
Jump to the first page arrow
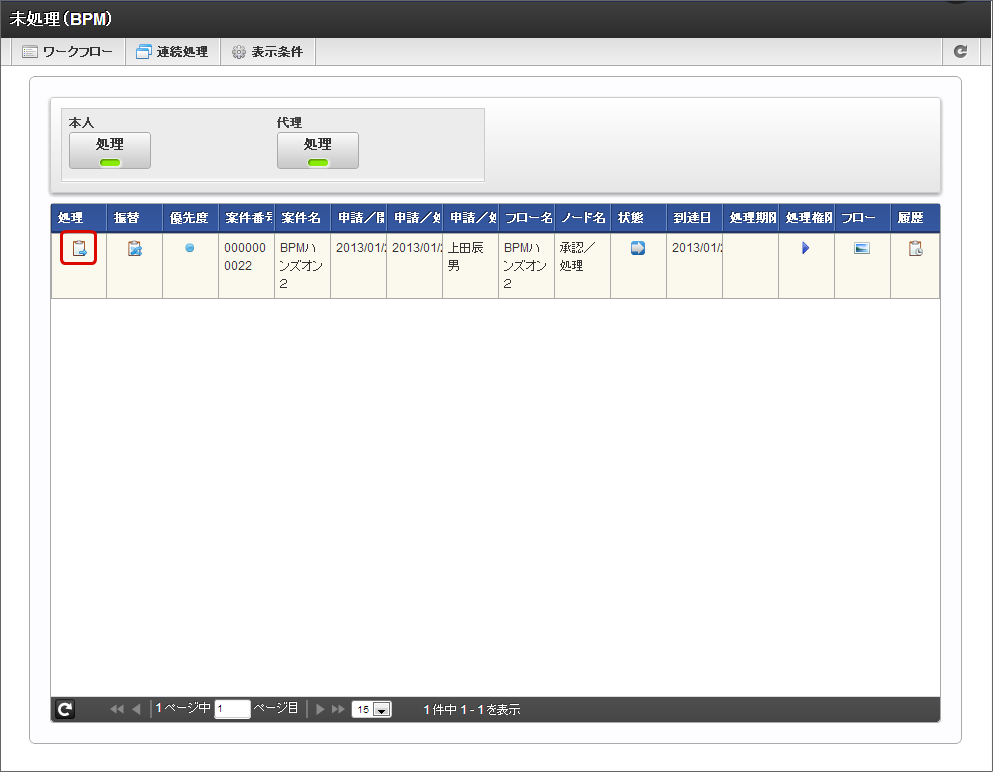(116, 709)
